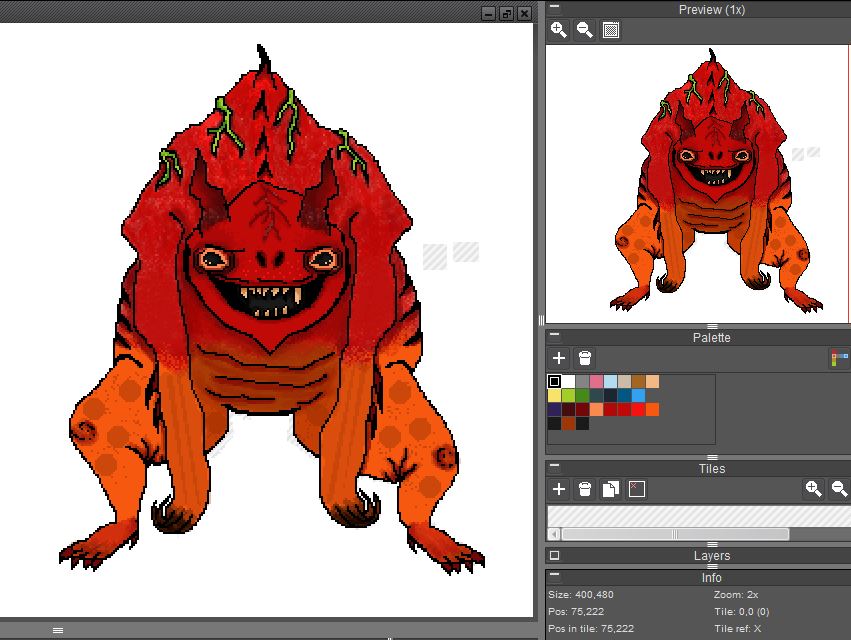Zoom out in the Tiles panel

point(839,489)
